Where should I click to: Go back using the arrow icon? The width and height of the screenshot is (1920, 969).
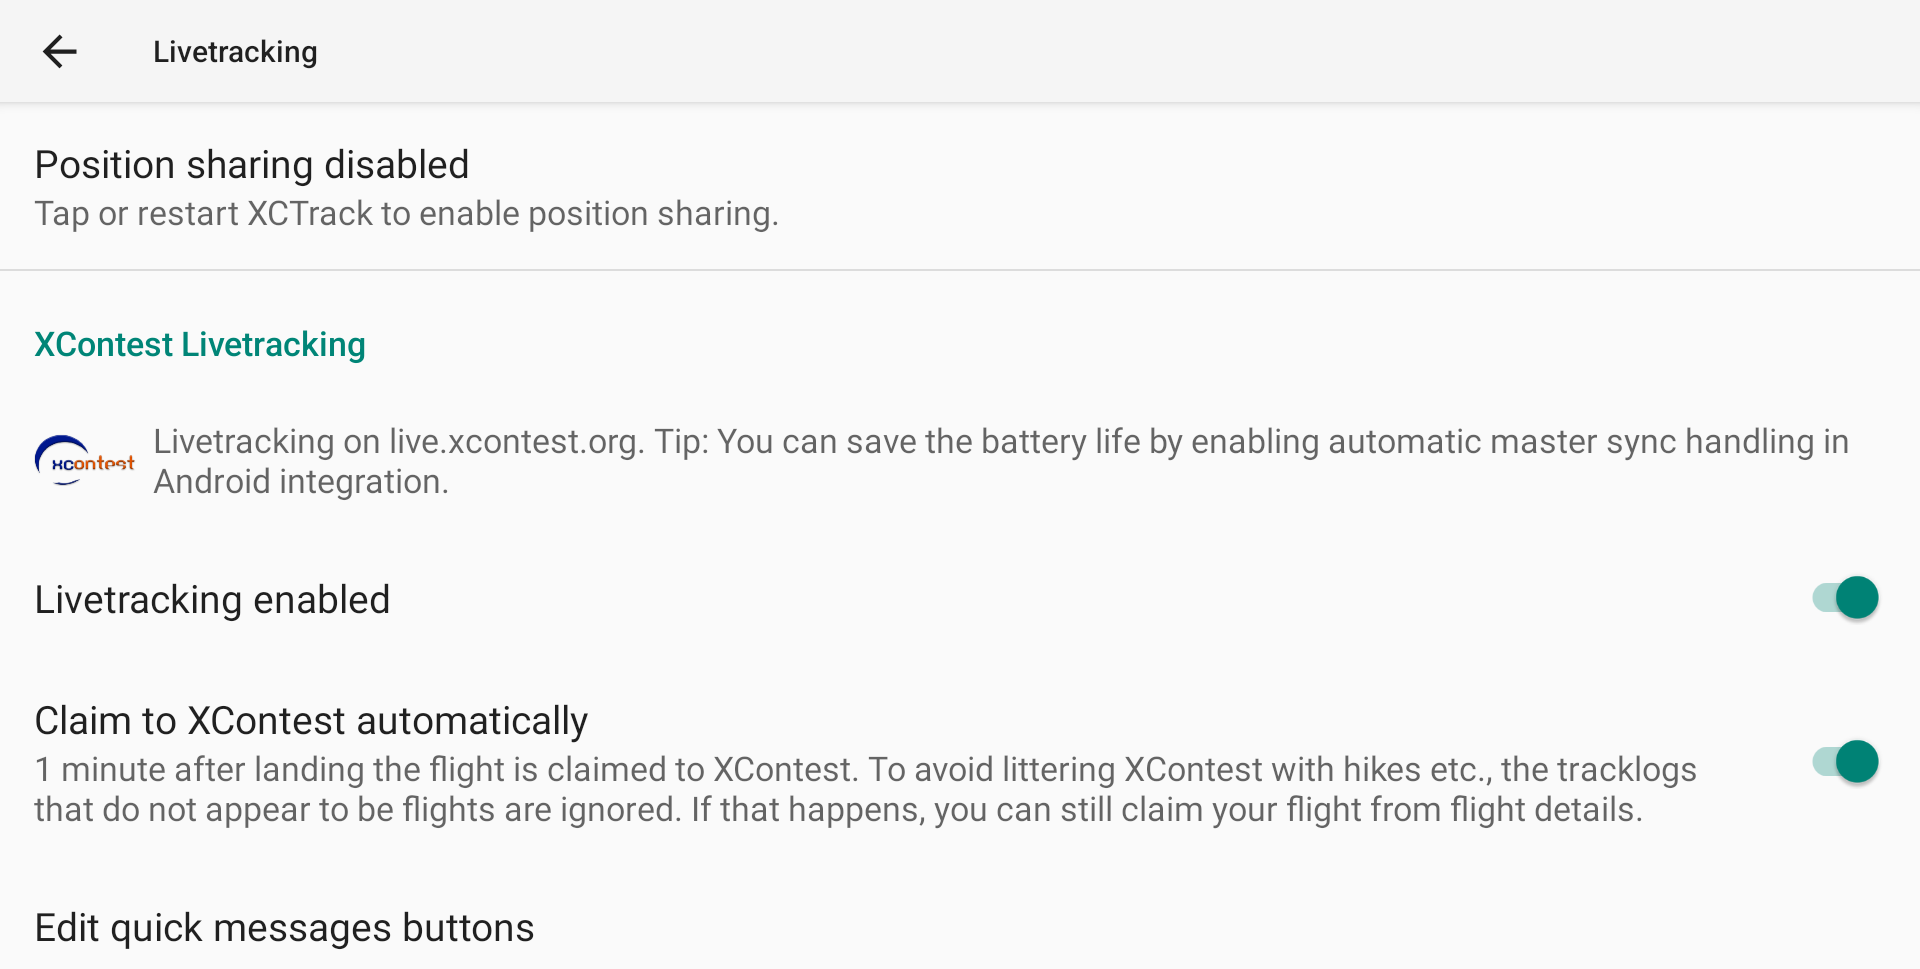point(60,51)
